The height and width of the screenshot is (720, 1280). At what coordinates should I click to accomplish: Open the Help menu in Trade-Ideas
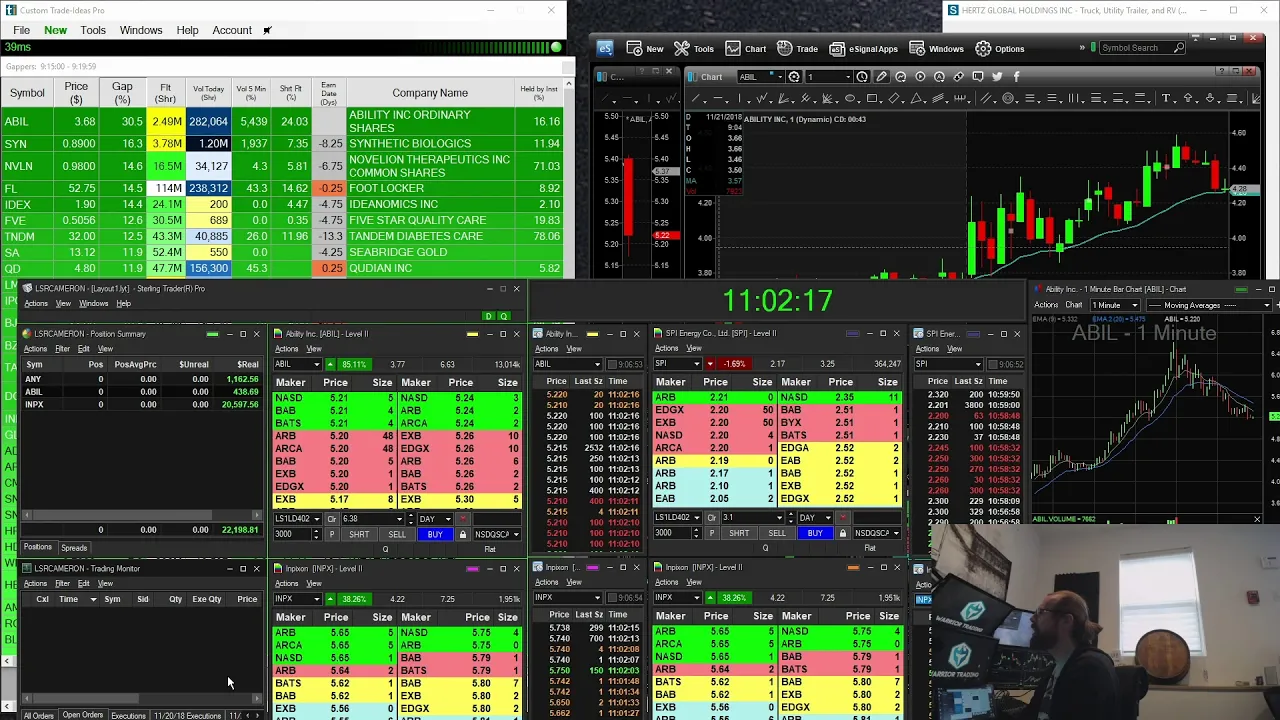(187, 30)
